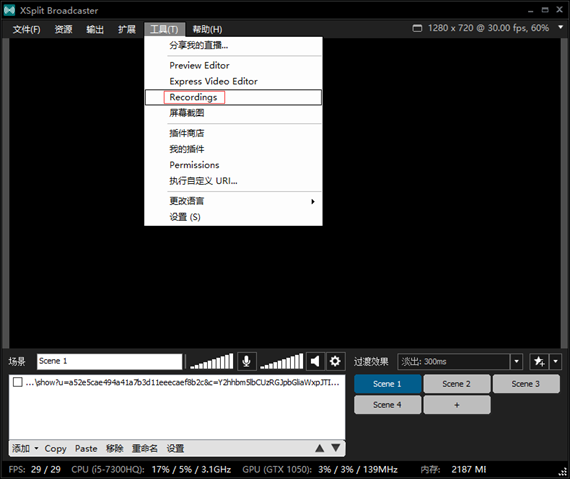Click the CPU (i5-7300HQ) status entry
The image size is (570, 479).
[x=151, y=470]
